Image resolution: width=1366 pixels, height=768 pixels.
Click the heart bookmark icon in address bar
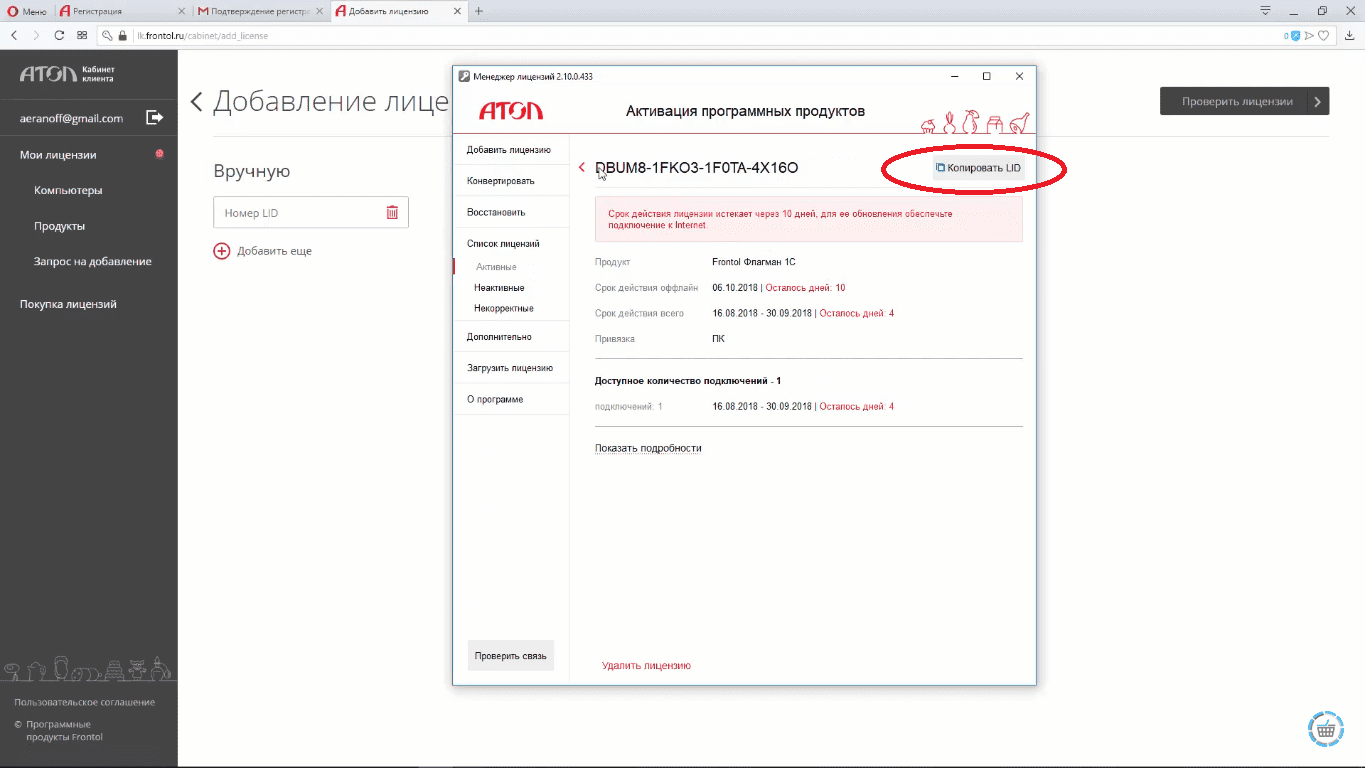tap(1323, 35)
